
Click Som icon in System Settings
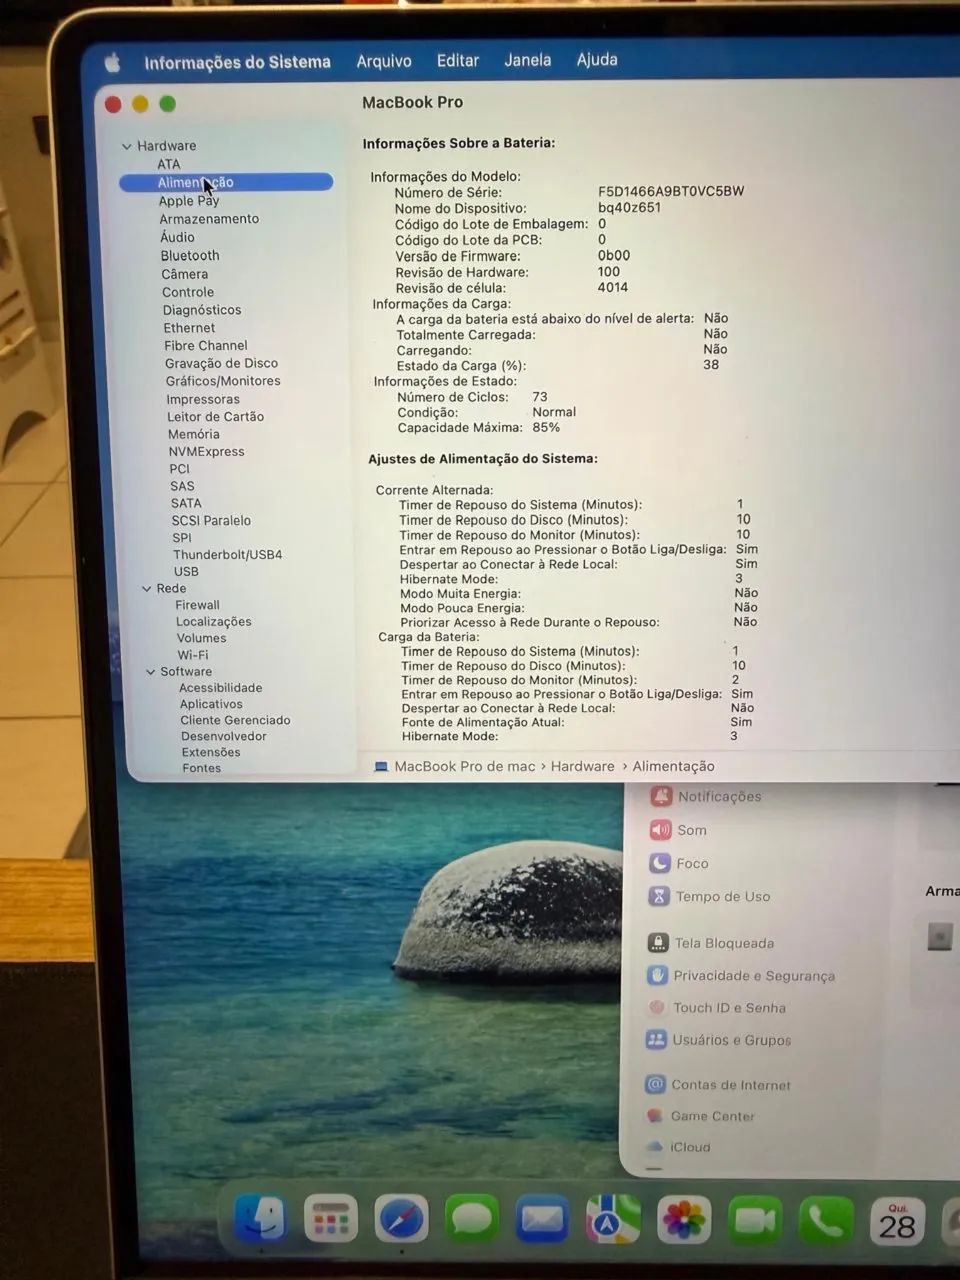[x=660, y=830]
